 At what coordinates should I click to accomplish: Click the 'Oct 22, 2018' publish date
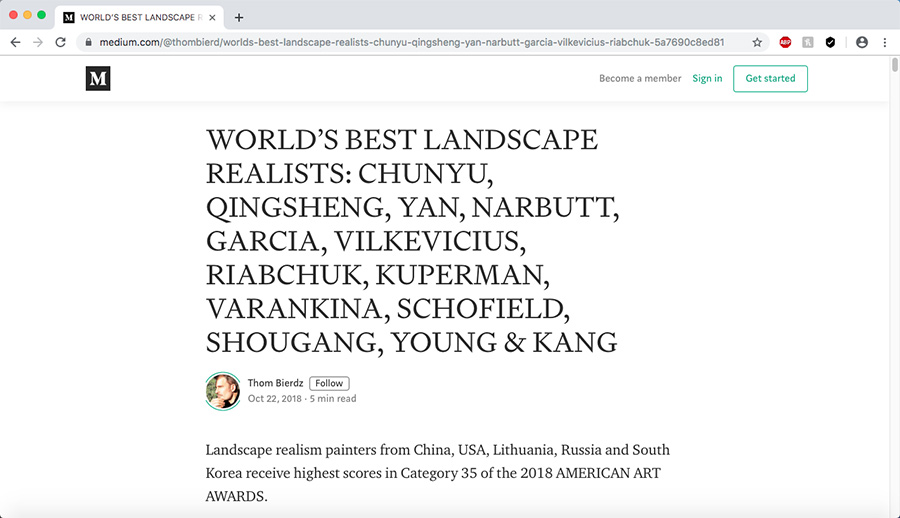click(274, 399)
